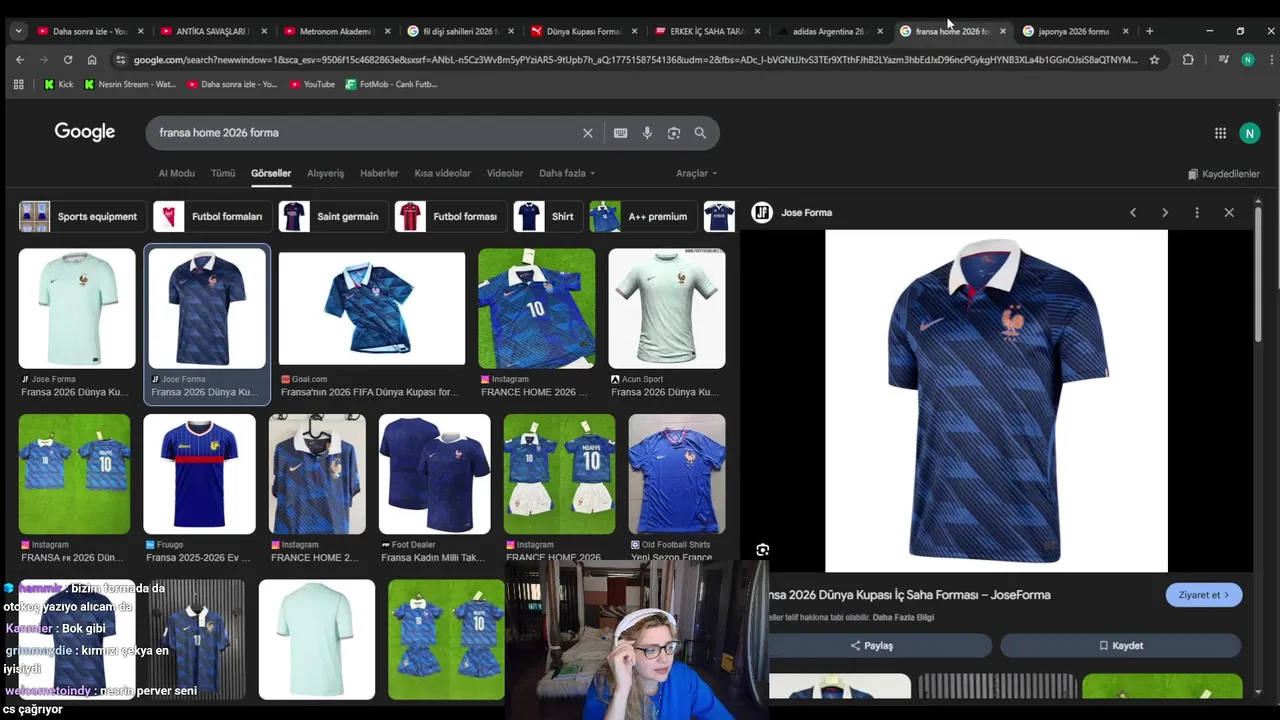Open Old Football Shirts jersey thumbnail
This screenshot has width=1280, height=720.
[x=677, y=474]
